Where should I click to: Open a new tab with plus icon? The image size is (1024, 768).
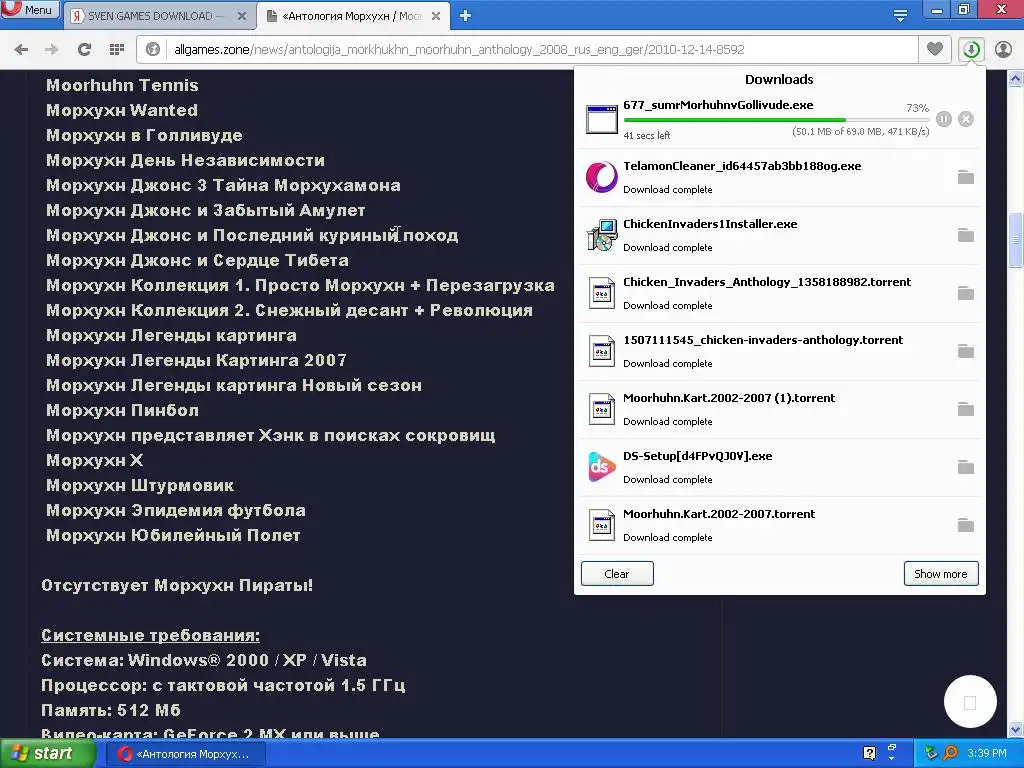[x=465, y=16]
